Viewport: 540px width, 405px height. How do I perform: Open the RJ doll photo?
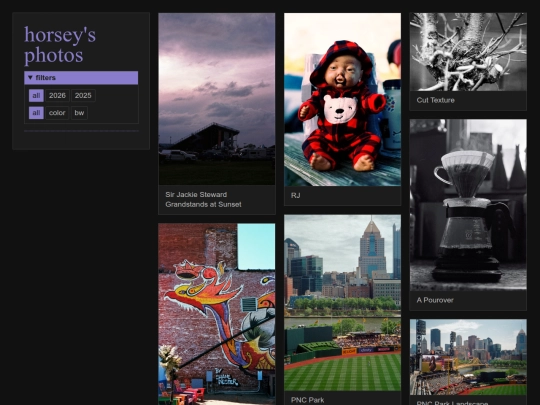pyautogui.click(x=342, y=100)
